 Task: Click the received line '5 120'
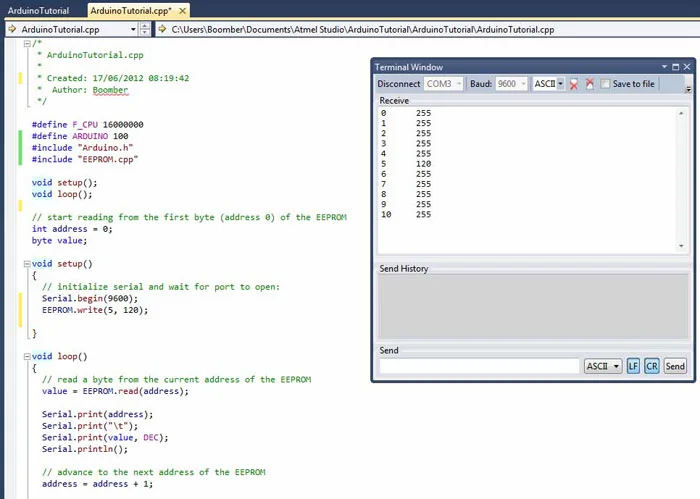(x=406, y=164)
